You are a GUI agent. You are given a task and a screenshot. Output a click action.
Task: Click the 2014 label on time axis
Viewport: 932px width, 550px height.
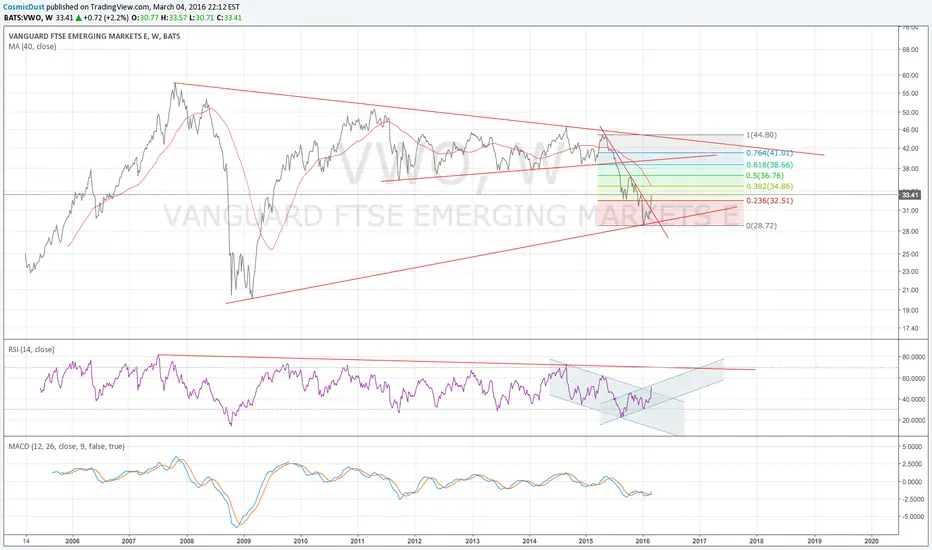pos(530,541)
